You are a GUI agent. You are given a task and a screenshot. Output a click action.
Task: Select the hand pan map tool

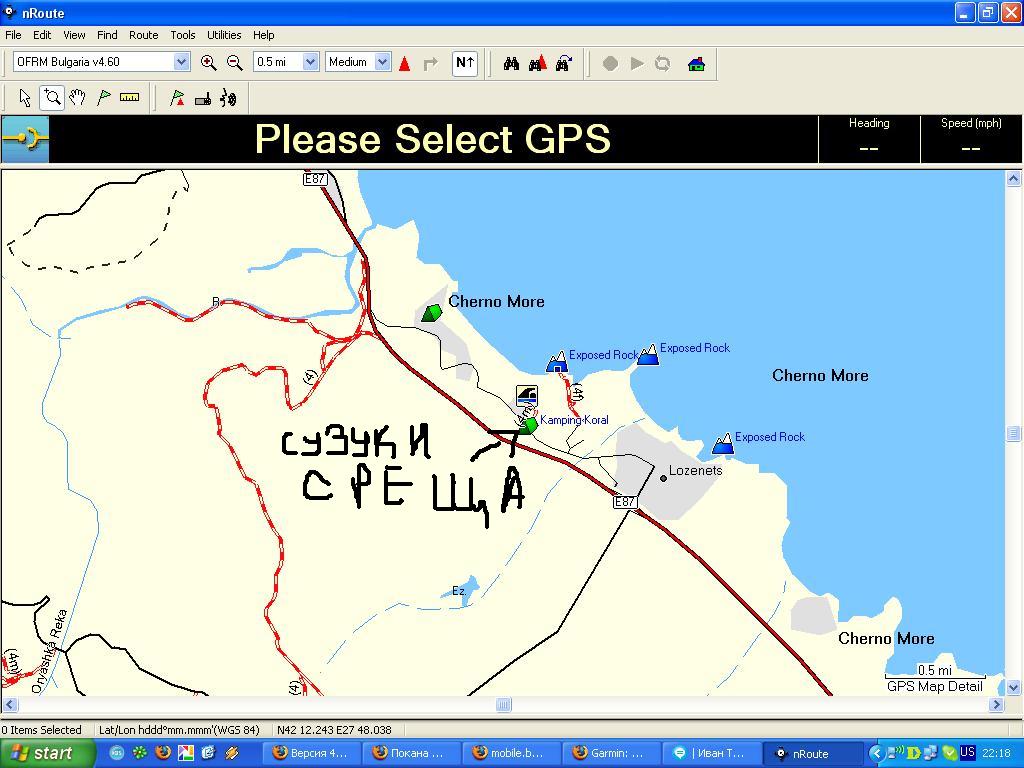pos(77,97)
